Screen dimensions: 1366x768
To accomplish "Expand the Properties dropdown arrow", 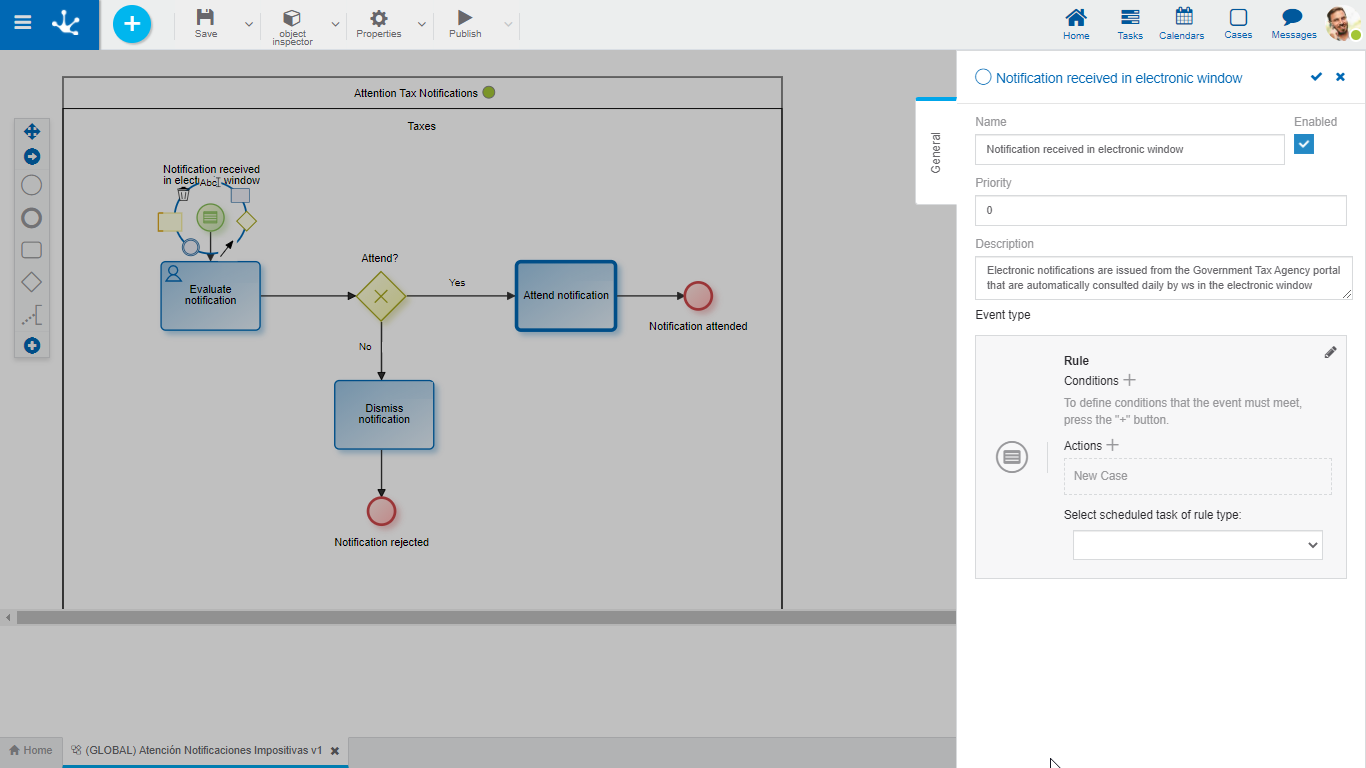I will click(x=421, y=24).
